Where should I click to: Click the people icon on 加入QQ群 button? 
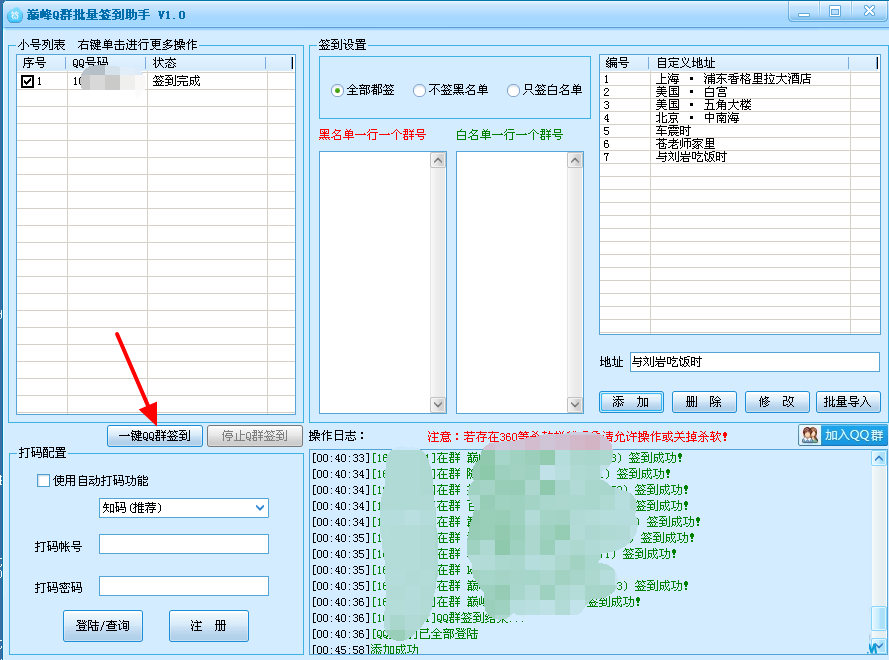(x=810, y=435)
